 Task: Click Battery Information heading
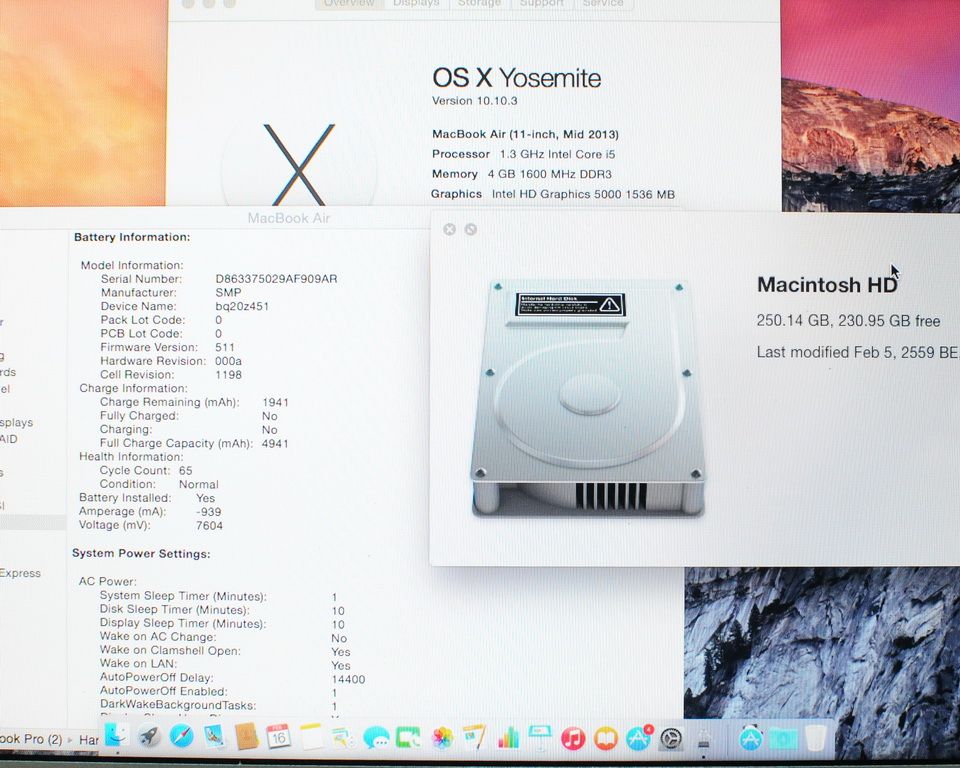132,237
